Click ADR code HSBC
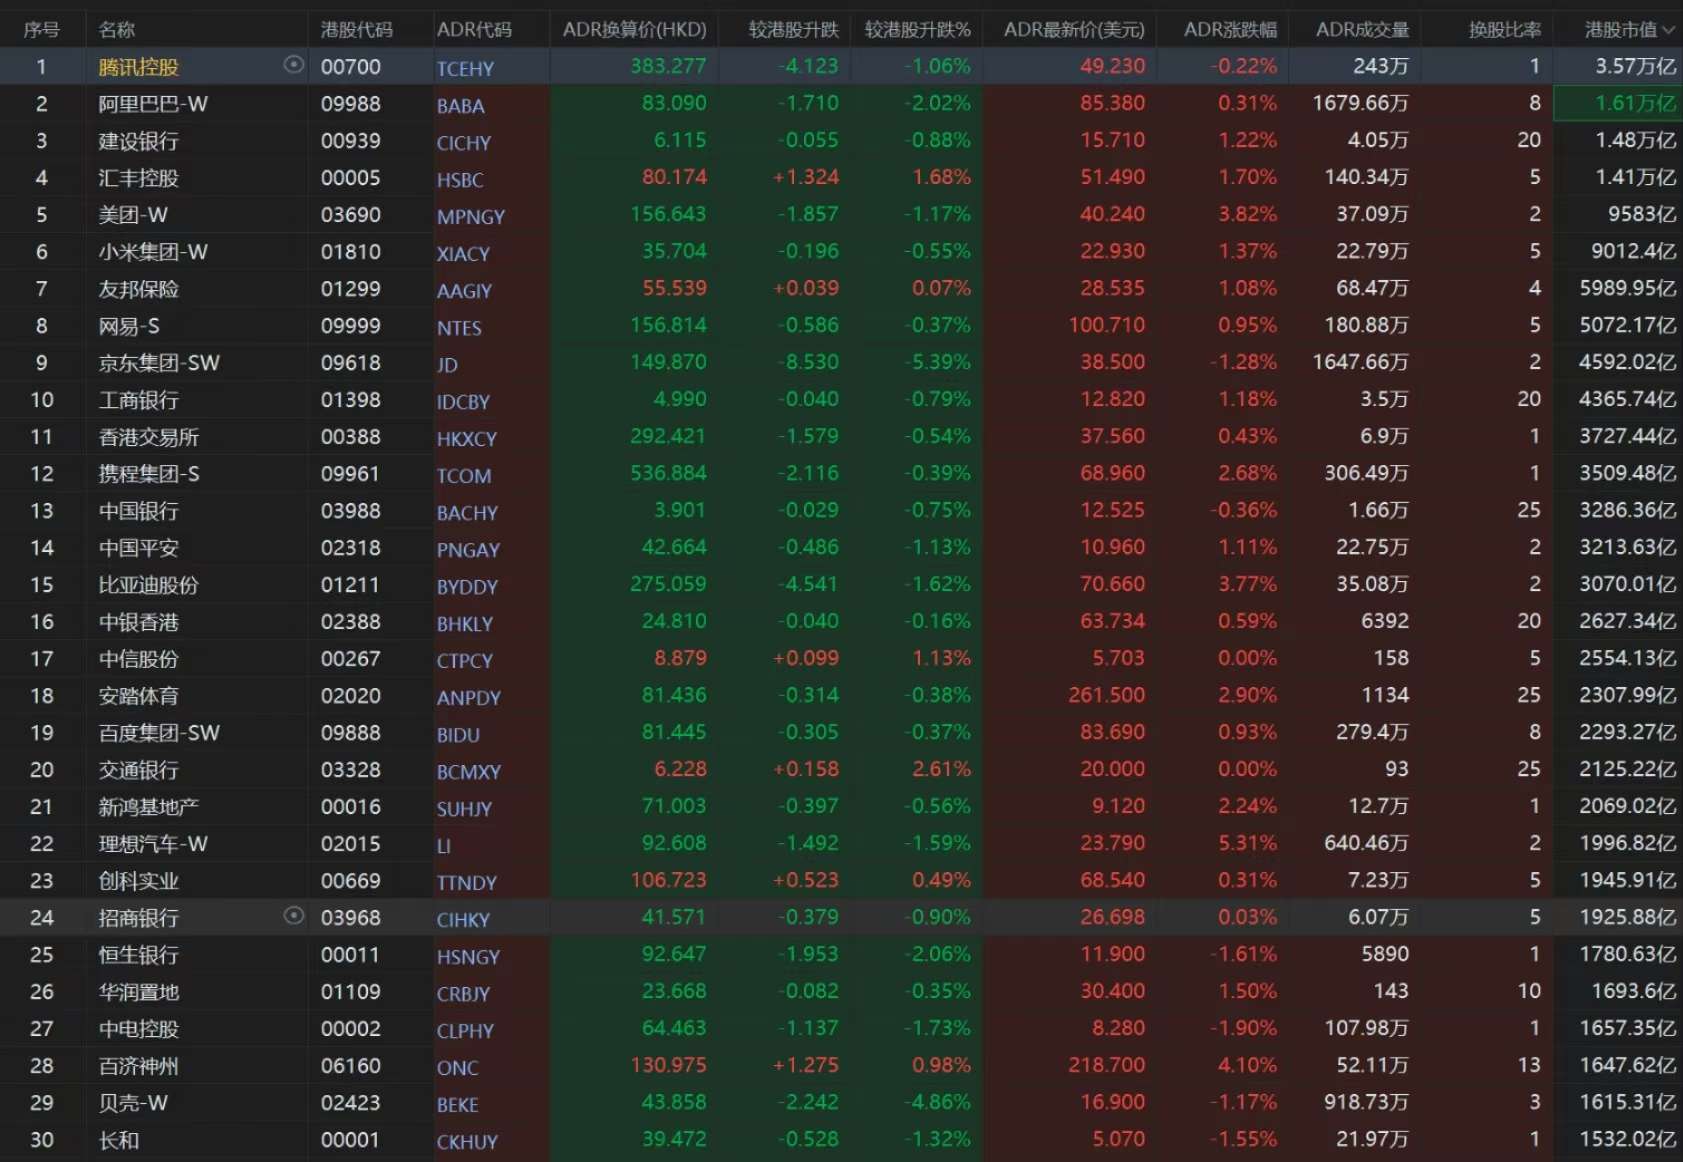1683x1162 pixels. [x=460, y=180]
